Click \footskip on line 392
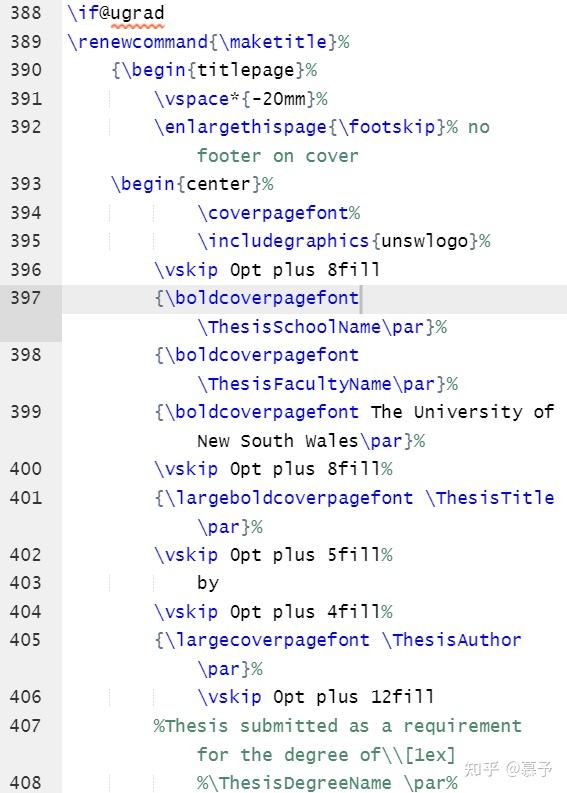 (x=387, y=127)
